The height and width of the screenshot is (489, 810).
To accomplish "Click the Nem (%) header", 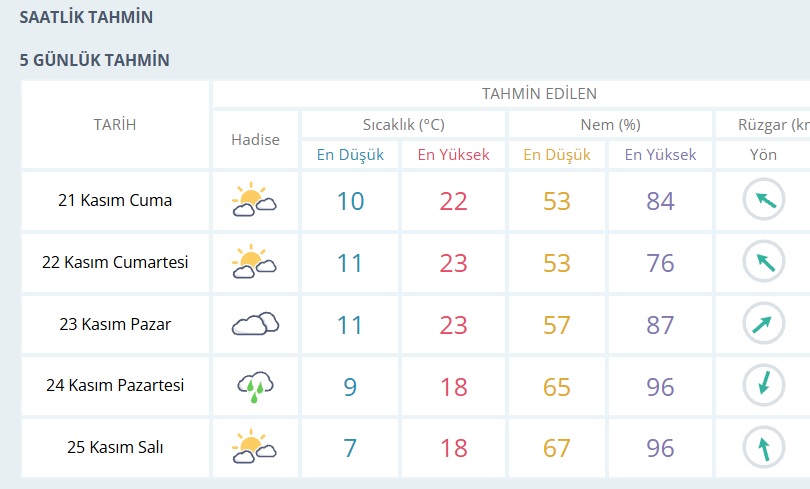I will (x=610, y=125).
